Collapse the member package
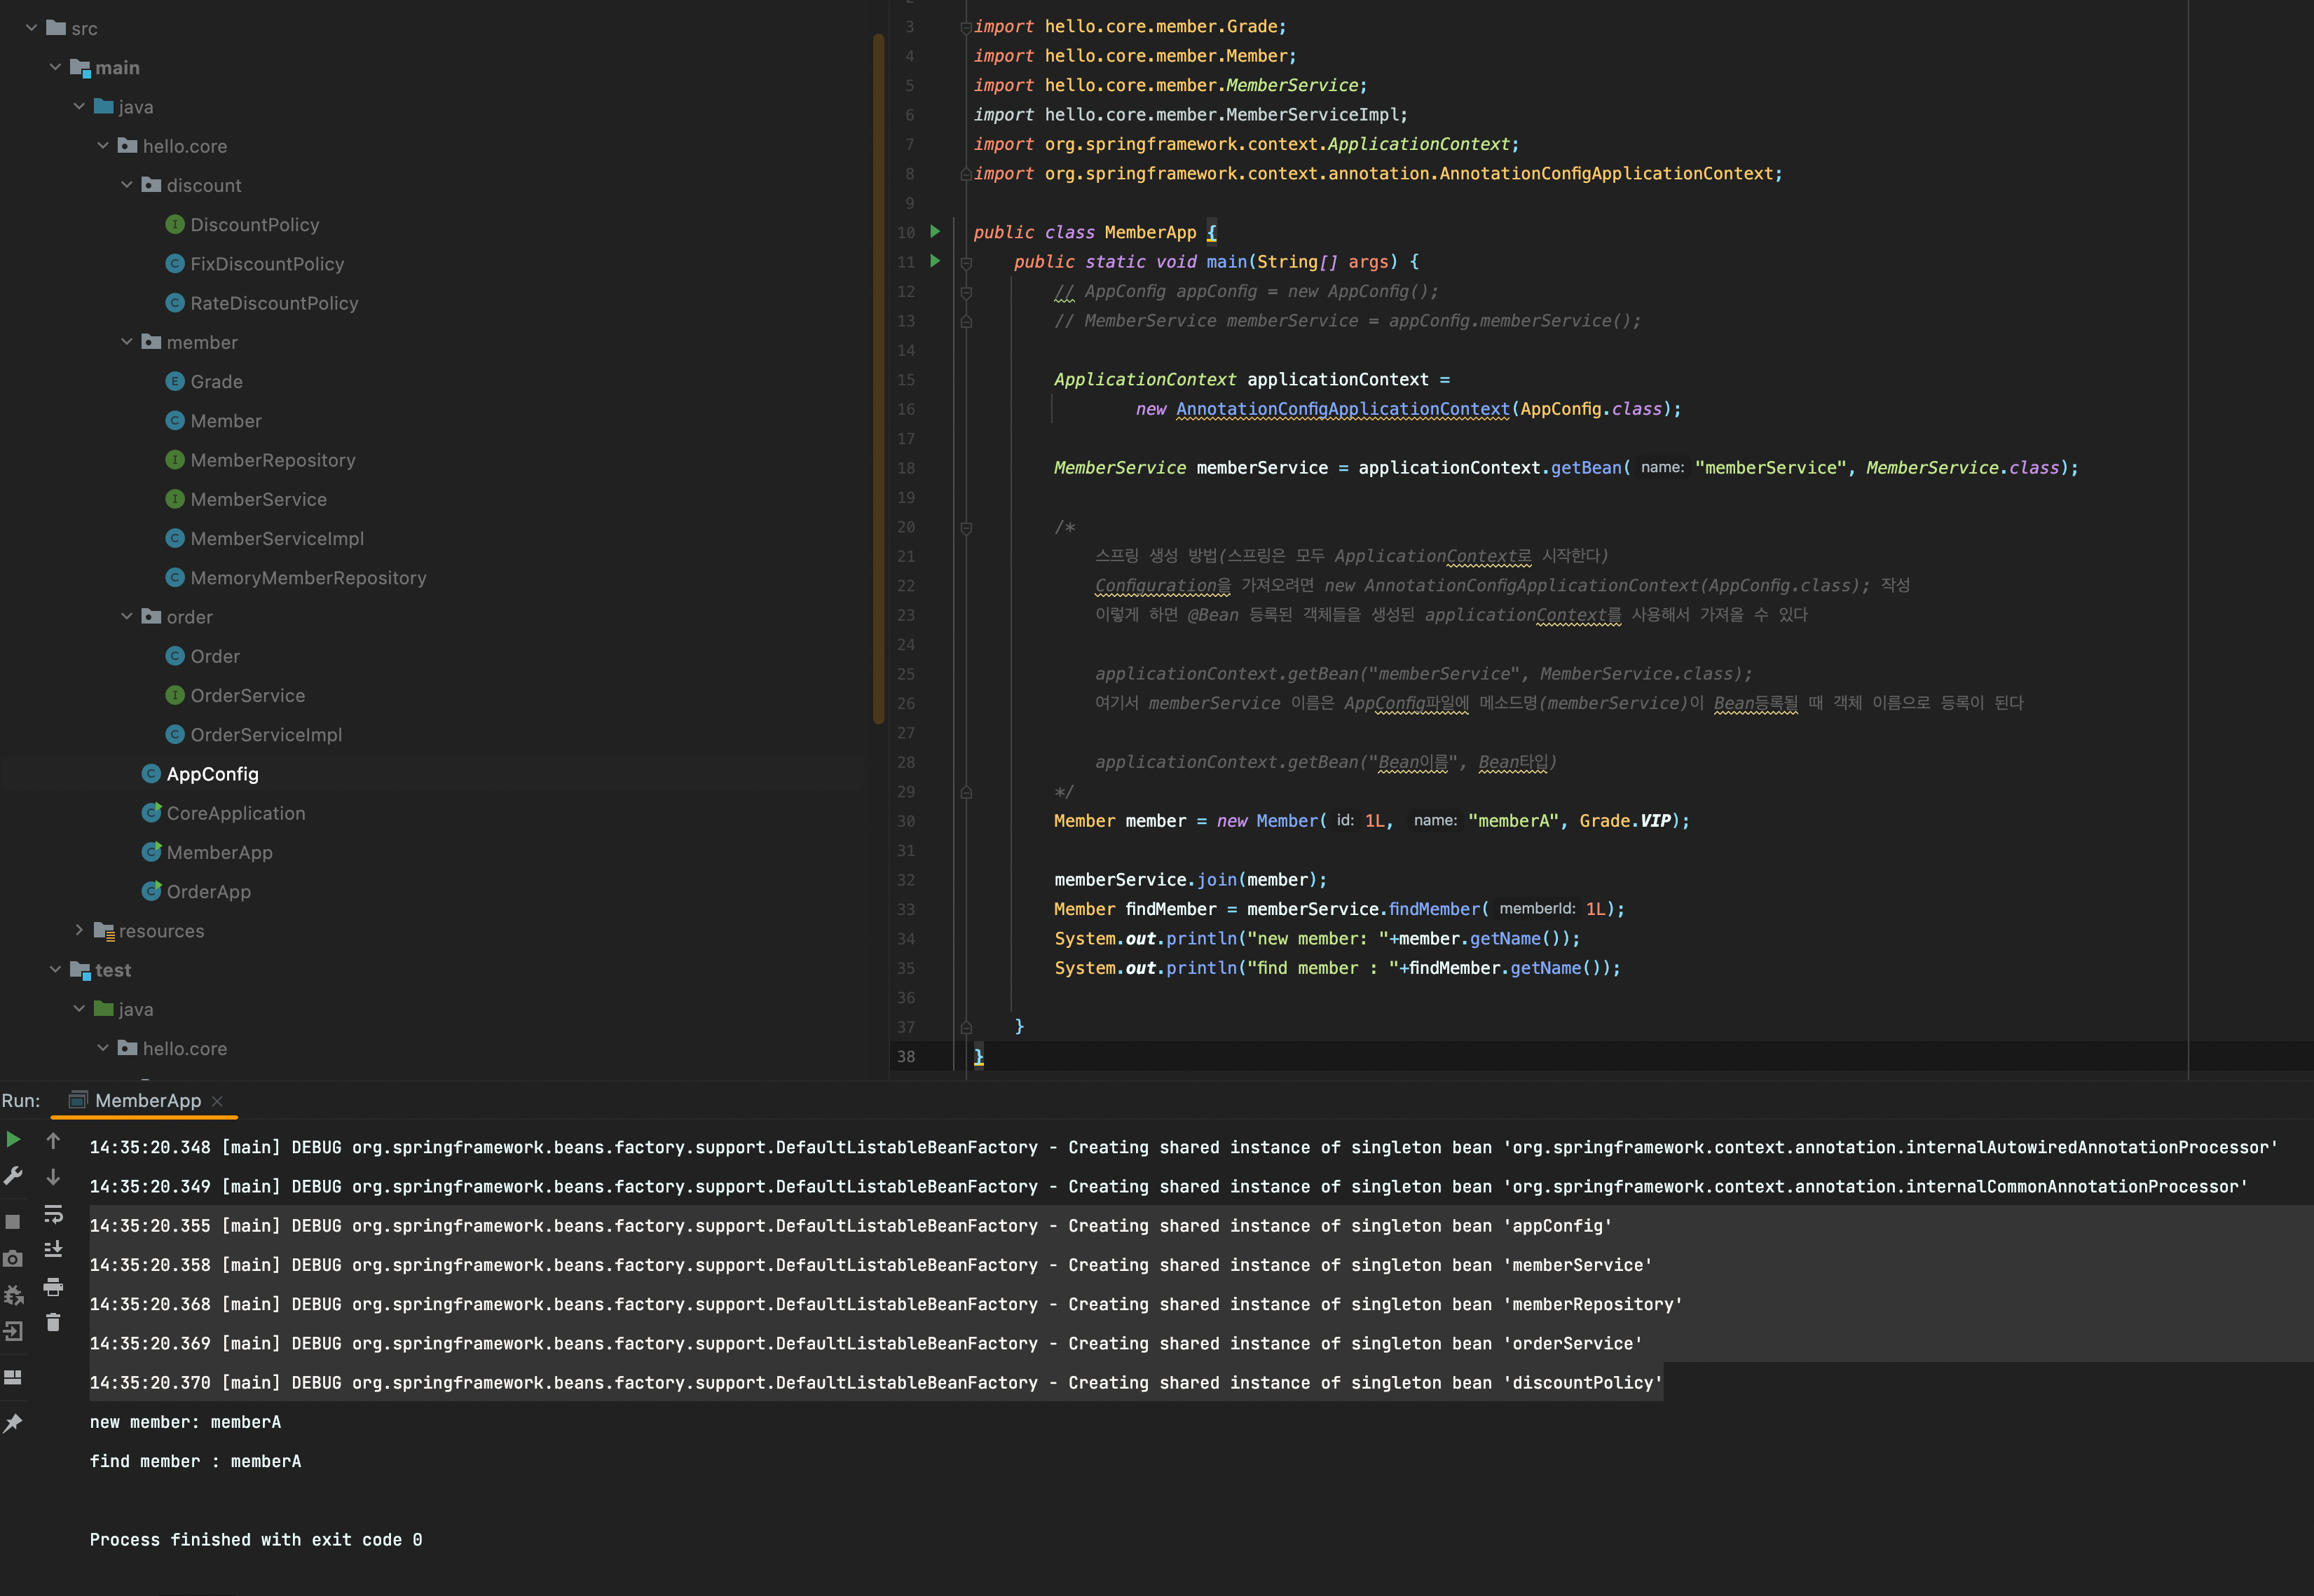Screen dimensions: 2314x1596 pyautogui.click(x=127, y=342)
